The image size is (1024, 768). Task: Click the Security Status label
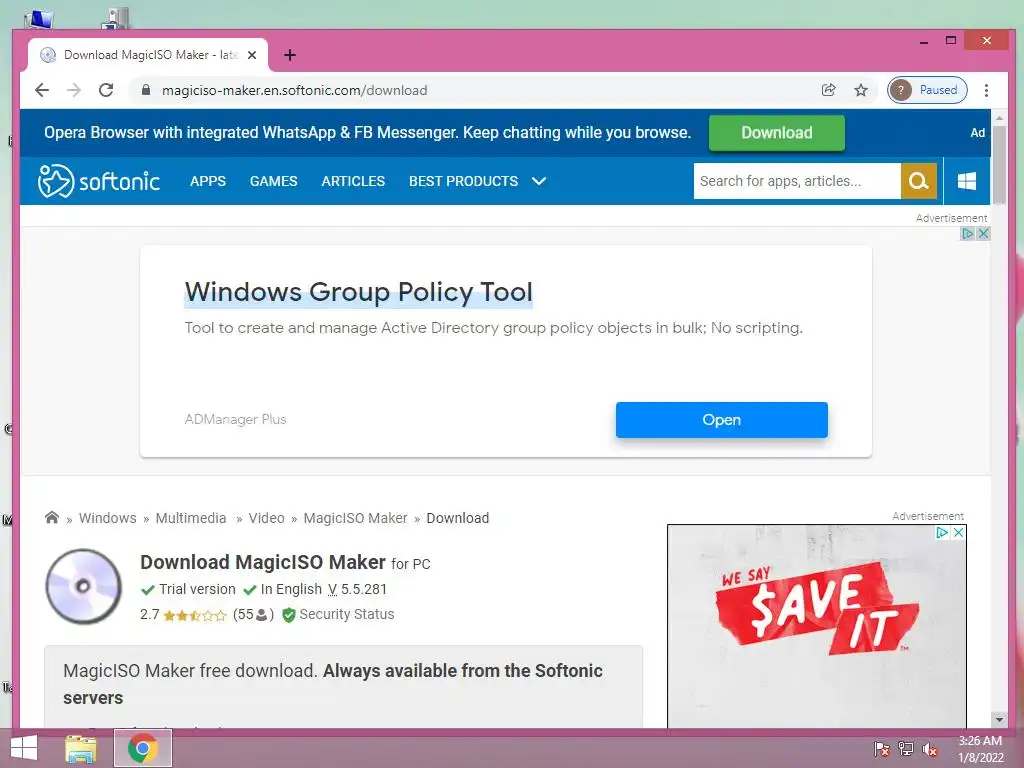coord(347,615)
